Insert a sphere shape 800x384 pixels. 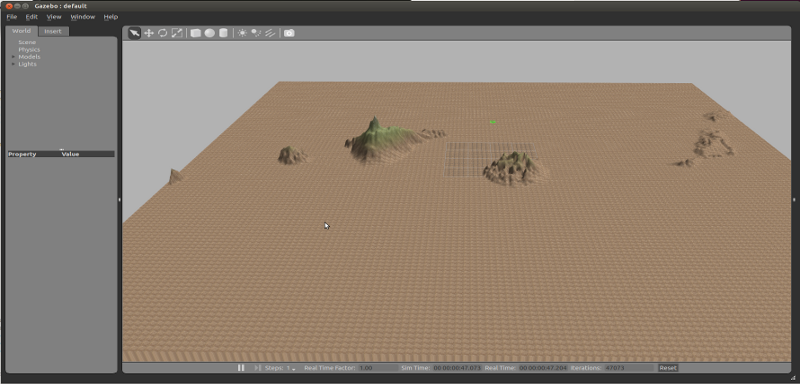(x=209, y=33)
